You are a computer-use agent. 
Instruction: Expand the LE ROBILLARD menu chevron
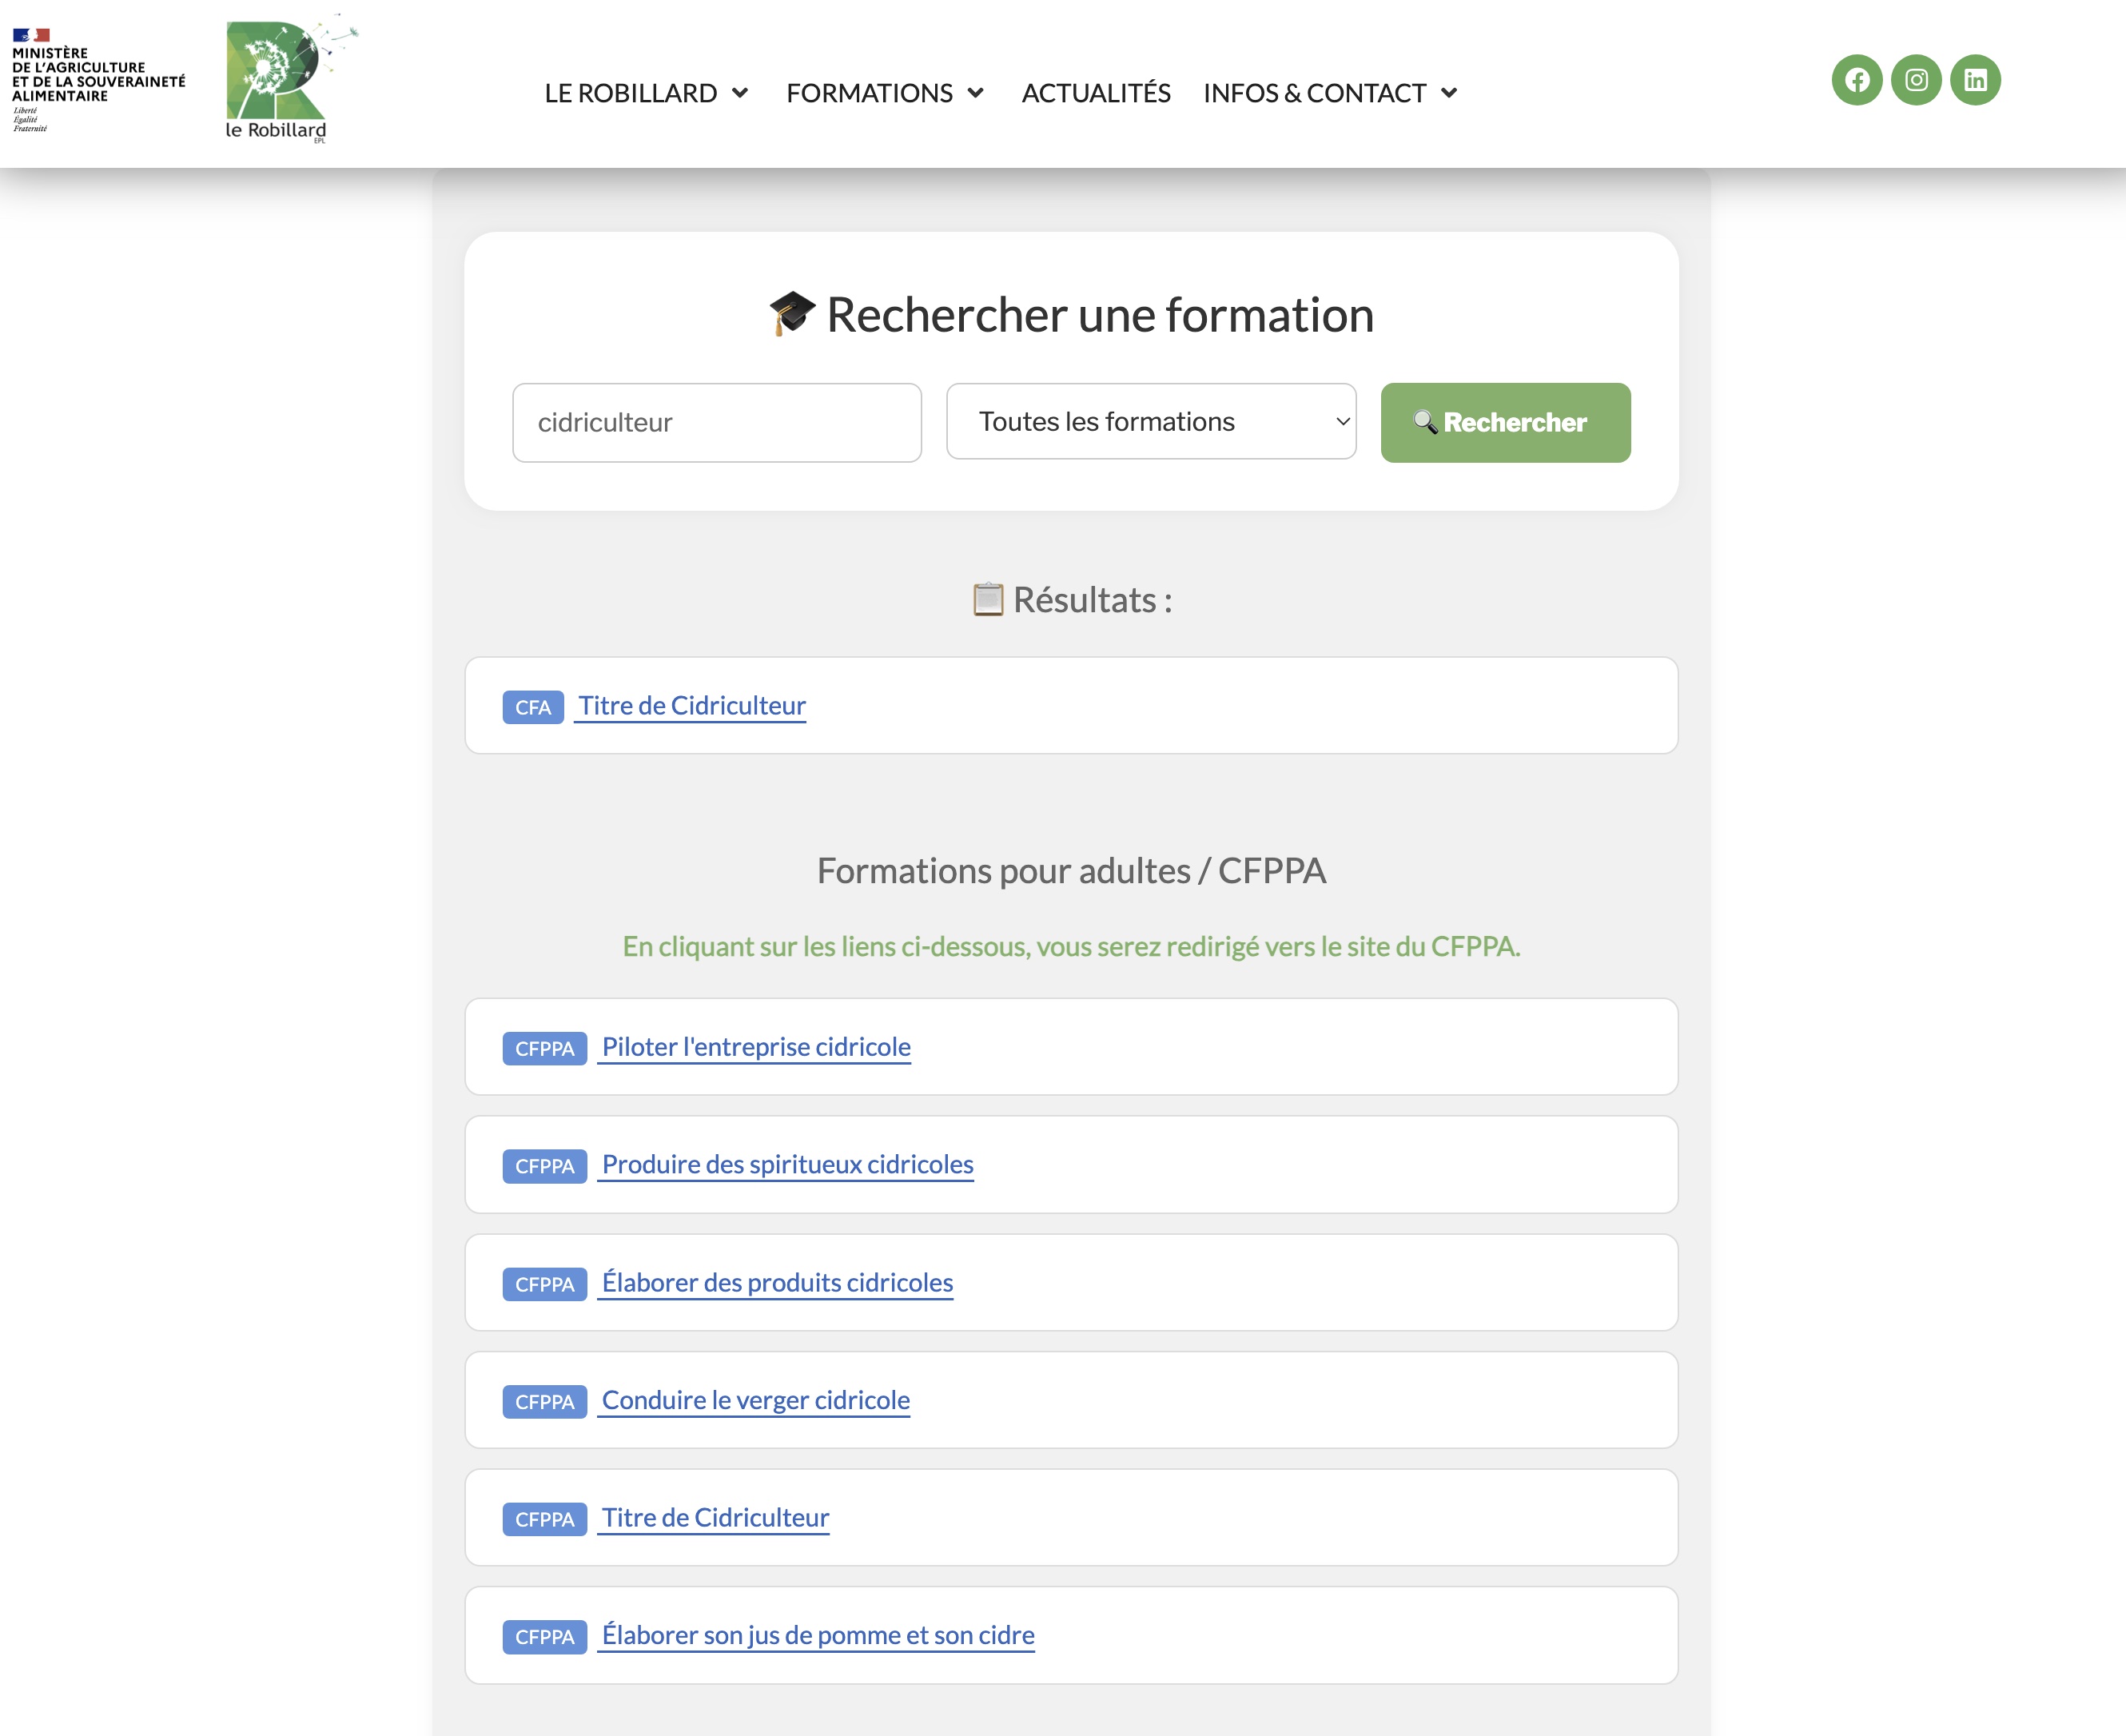coord(740,93)
